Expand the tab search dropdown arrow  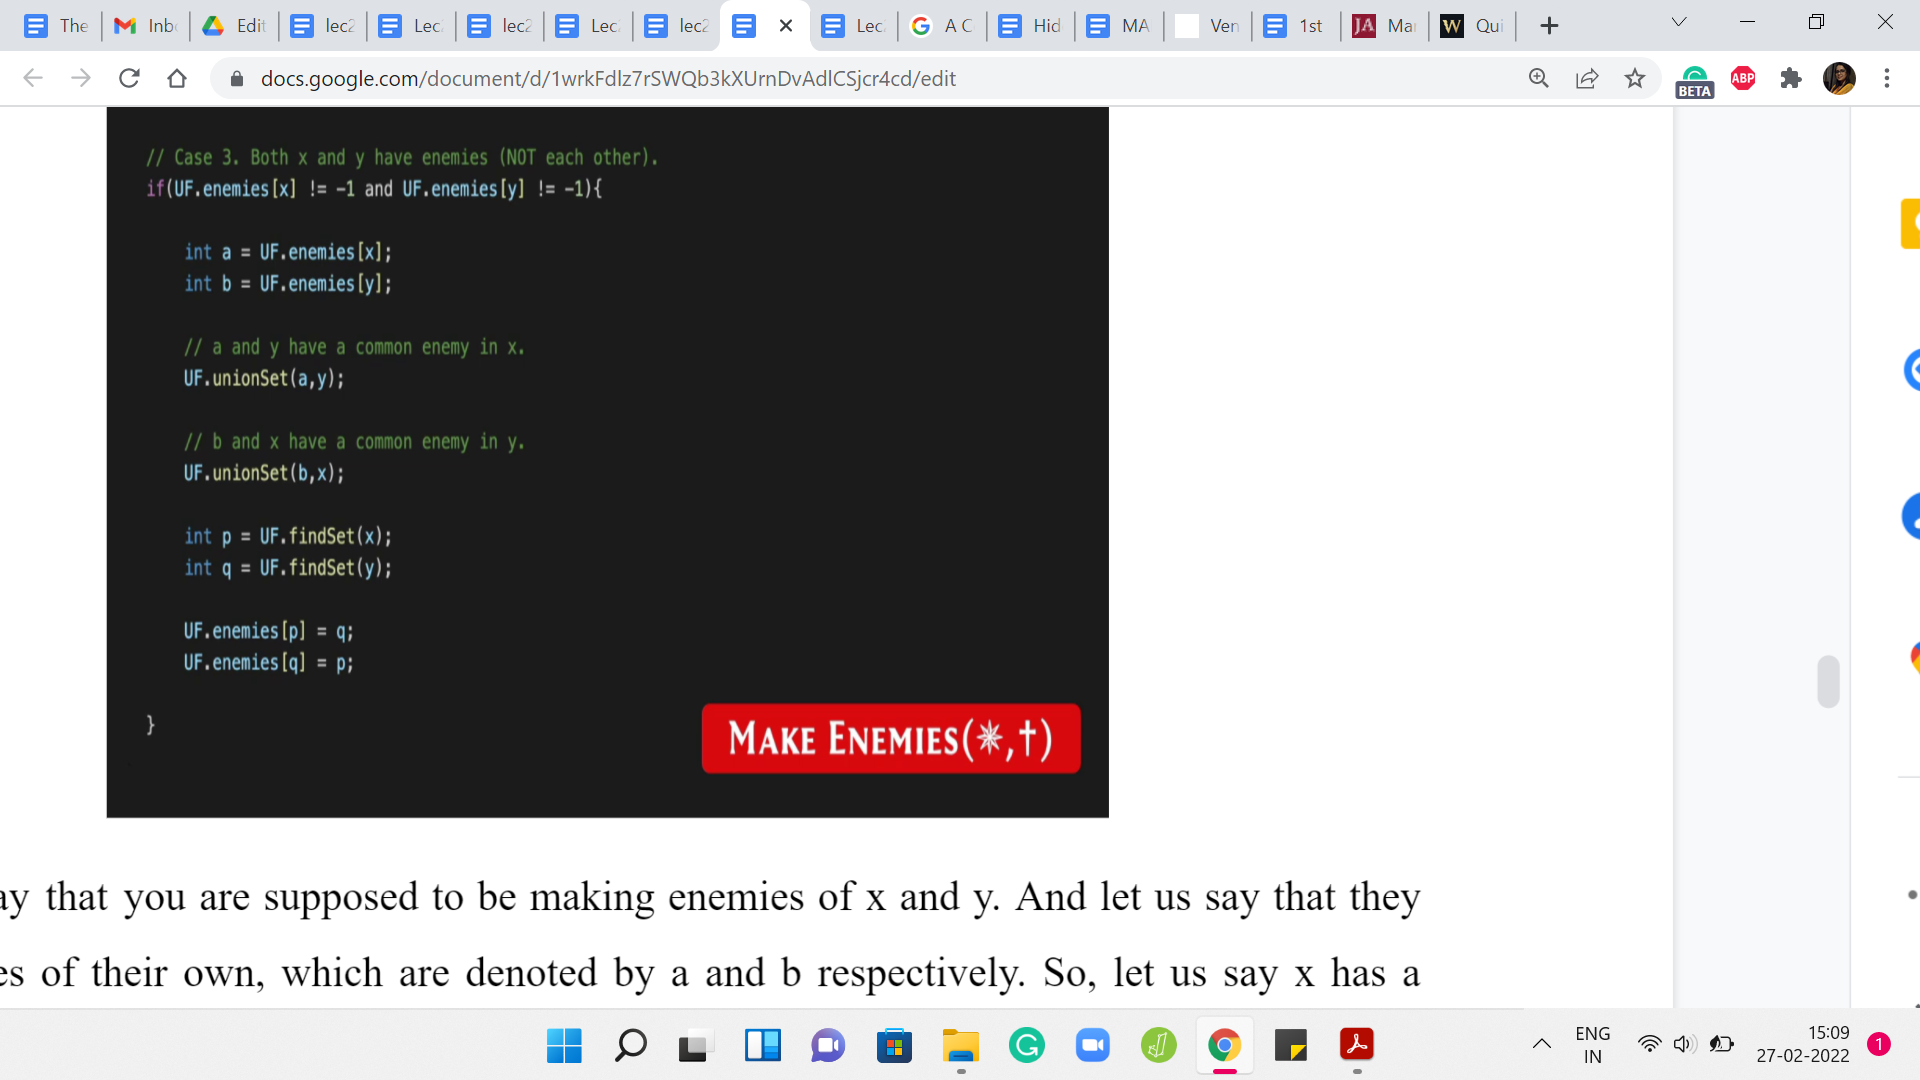1679,22
